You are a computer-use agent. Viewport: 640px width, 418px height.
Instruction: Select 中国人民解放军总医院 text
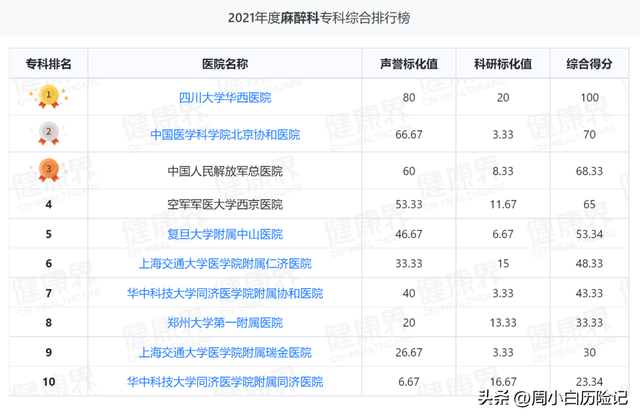225,171
